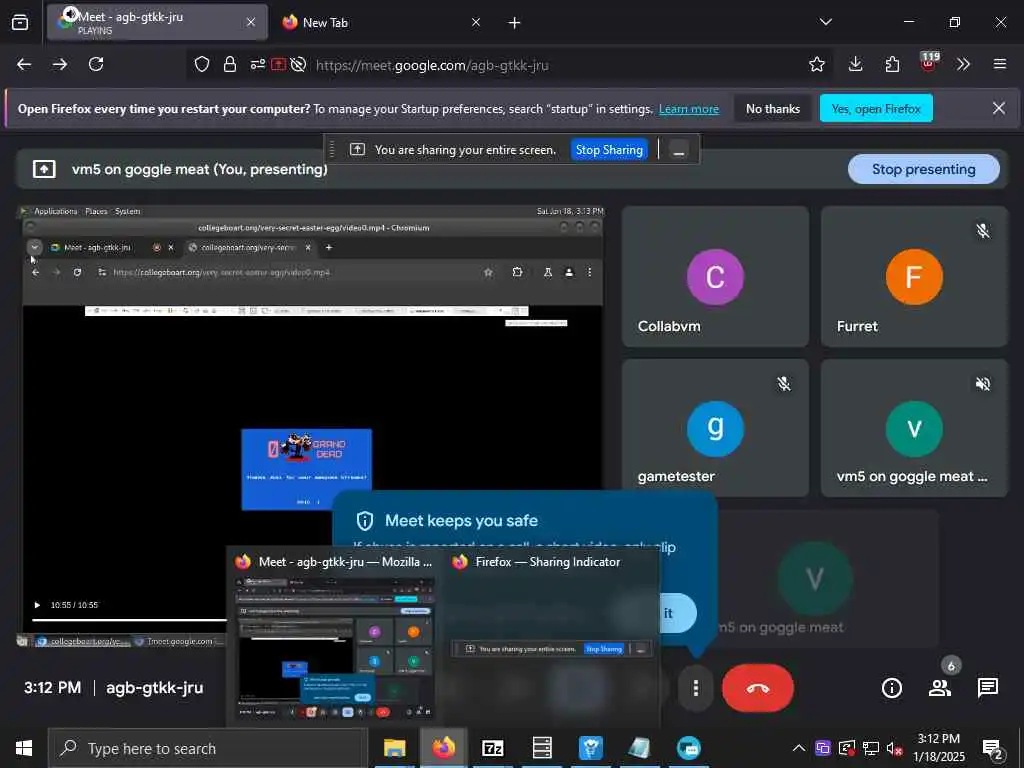Screen dimensions: 1024x768
Task: Leave the call with red hang-up button
Action: point(758,688)
